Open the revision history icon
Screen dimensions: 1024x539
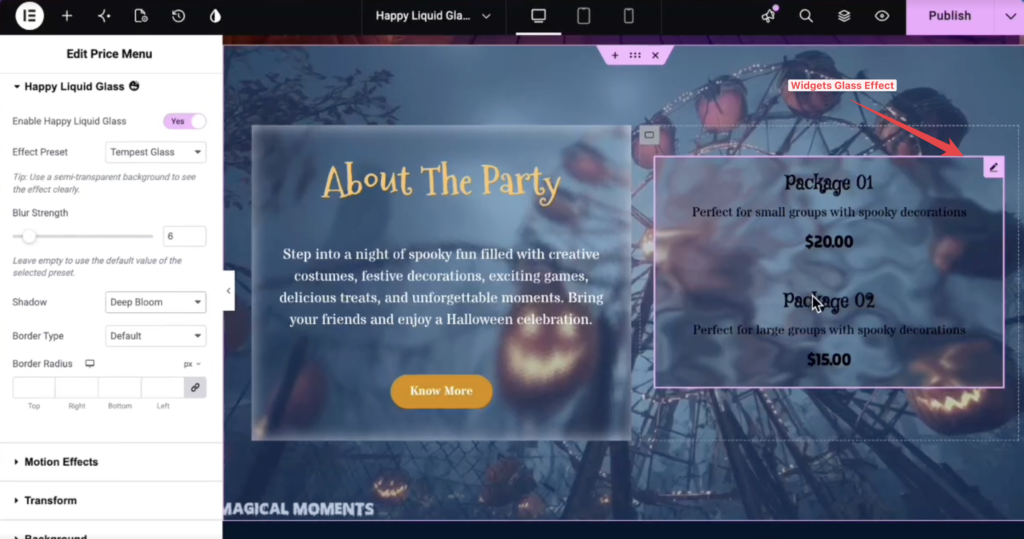point(178,16)
